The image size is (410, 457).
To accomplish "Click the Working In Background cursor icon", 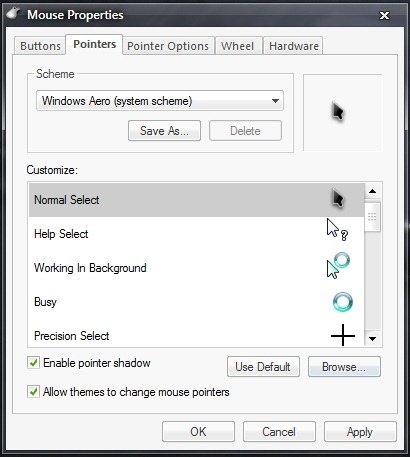I will click(x=338, y=265).
